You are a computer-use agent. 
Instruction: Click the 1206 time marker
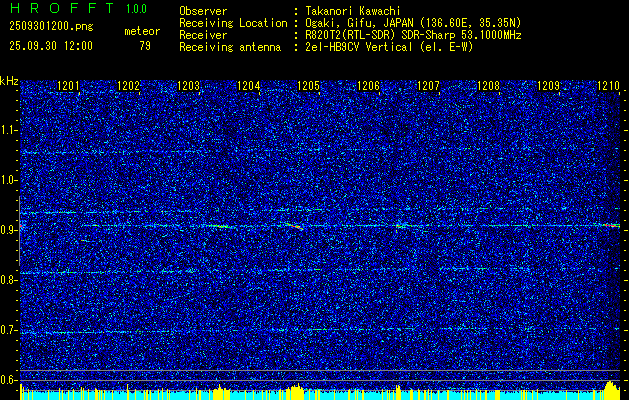pos(368,85)
